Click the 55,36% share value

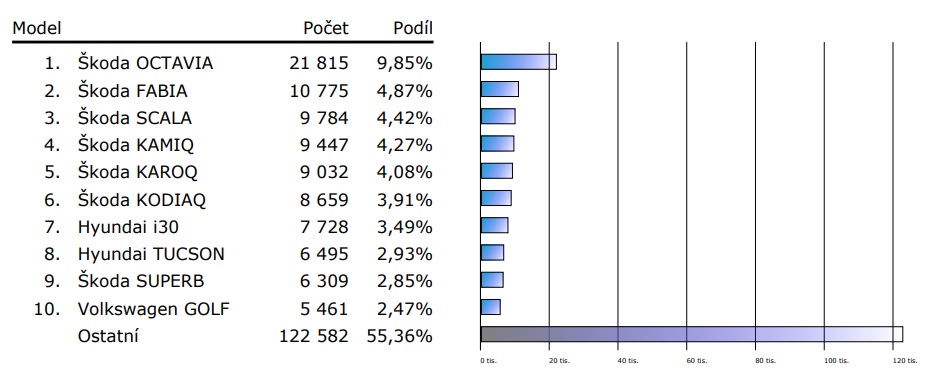[x=399, y=336]
